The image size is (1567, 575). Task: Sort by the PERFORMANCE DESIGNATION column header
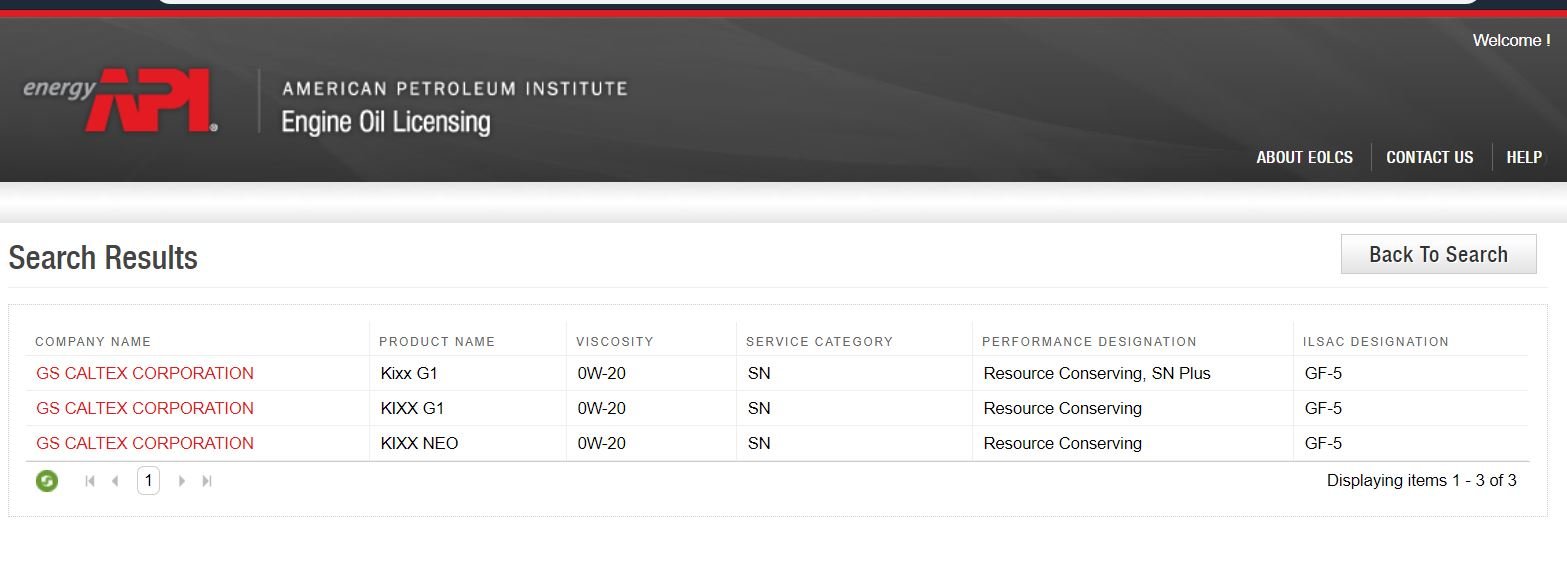pos(1089,341)
